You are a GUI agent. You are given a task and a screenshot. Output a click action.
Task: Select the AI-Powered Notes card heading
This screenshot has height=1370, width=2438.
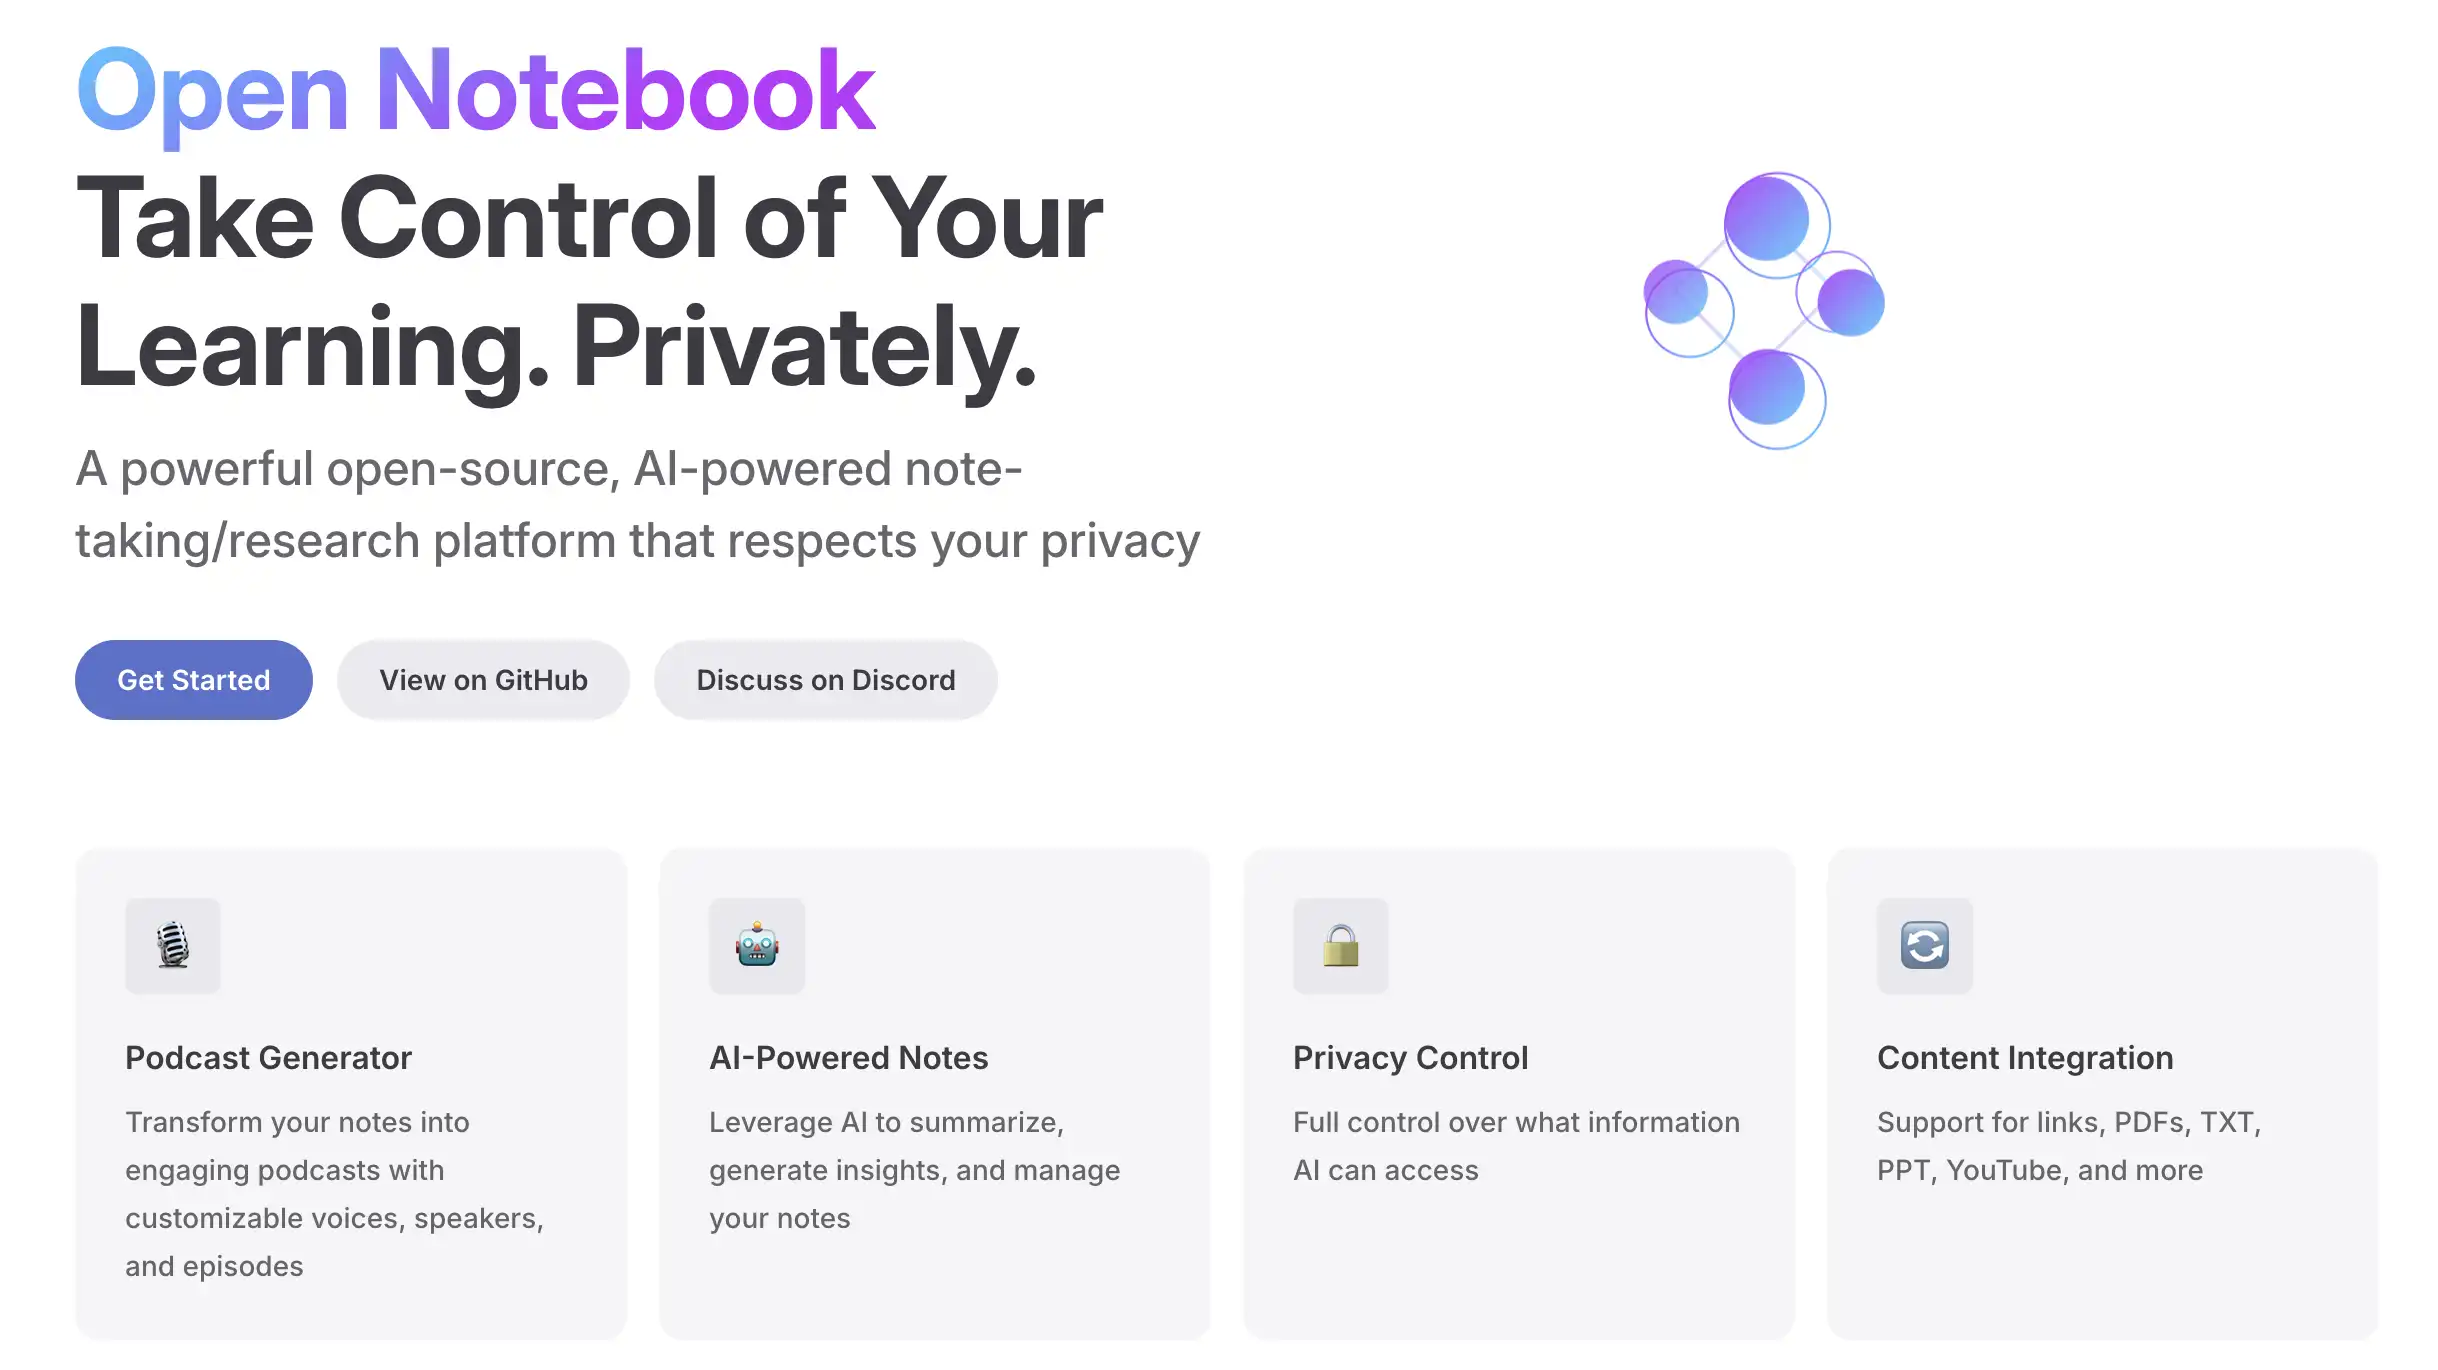tap(848, 1057)
